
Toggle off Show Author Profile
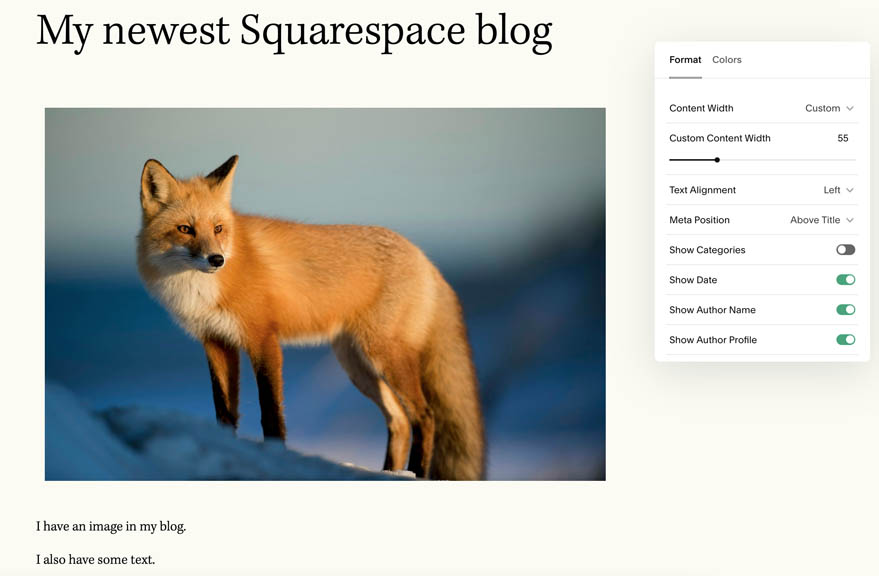[x=845, y=339]
